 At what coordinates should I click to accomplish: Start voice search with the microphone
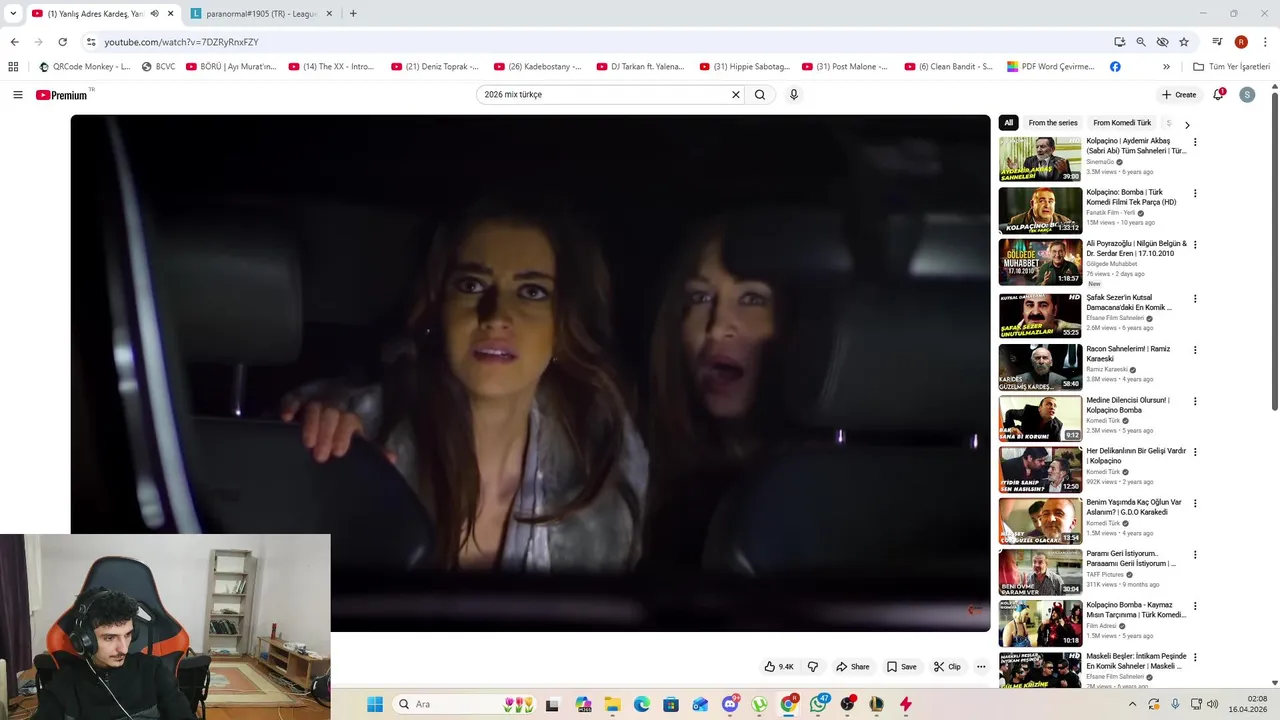tap(794, 95)
